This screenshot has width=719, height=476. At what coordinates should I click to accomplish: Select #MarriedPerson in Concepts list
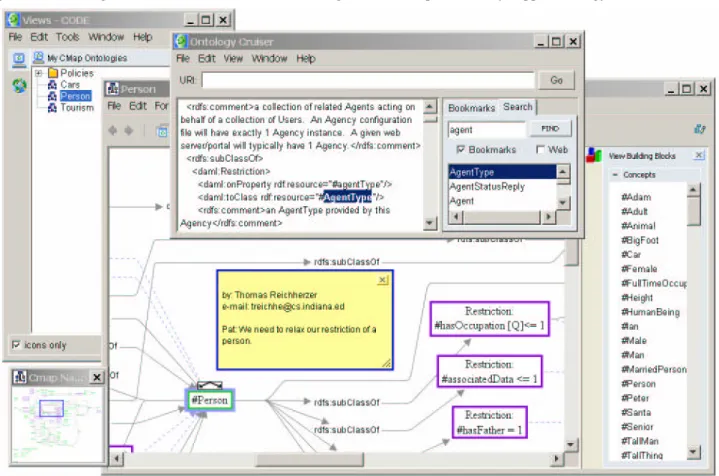654,369
